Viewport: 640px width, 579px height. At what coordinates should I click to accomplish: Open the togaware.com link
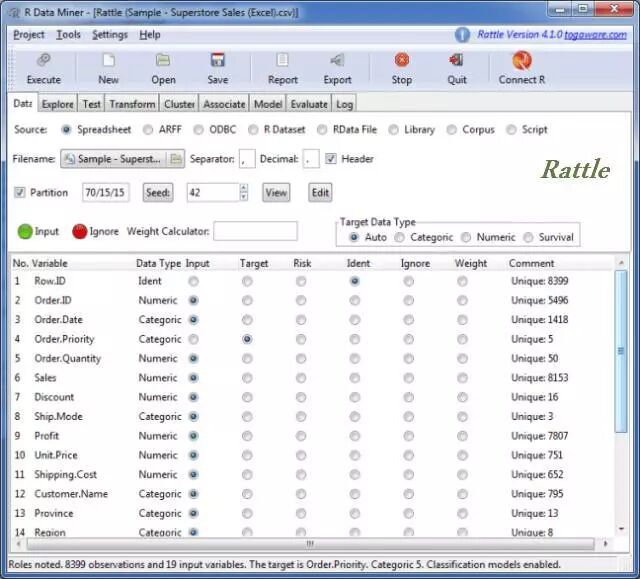[595, 35]
